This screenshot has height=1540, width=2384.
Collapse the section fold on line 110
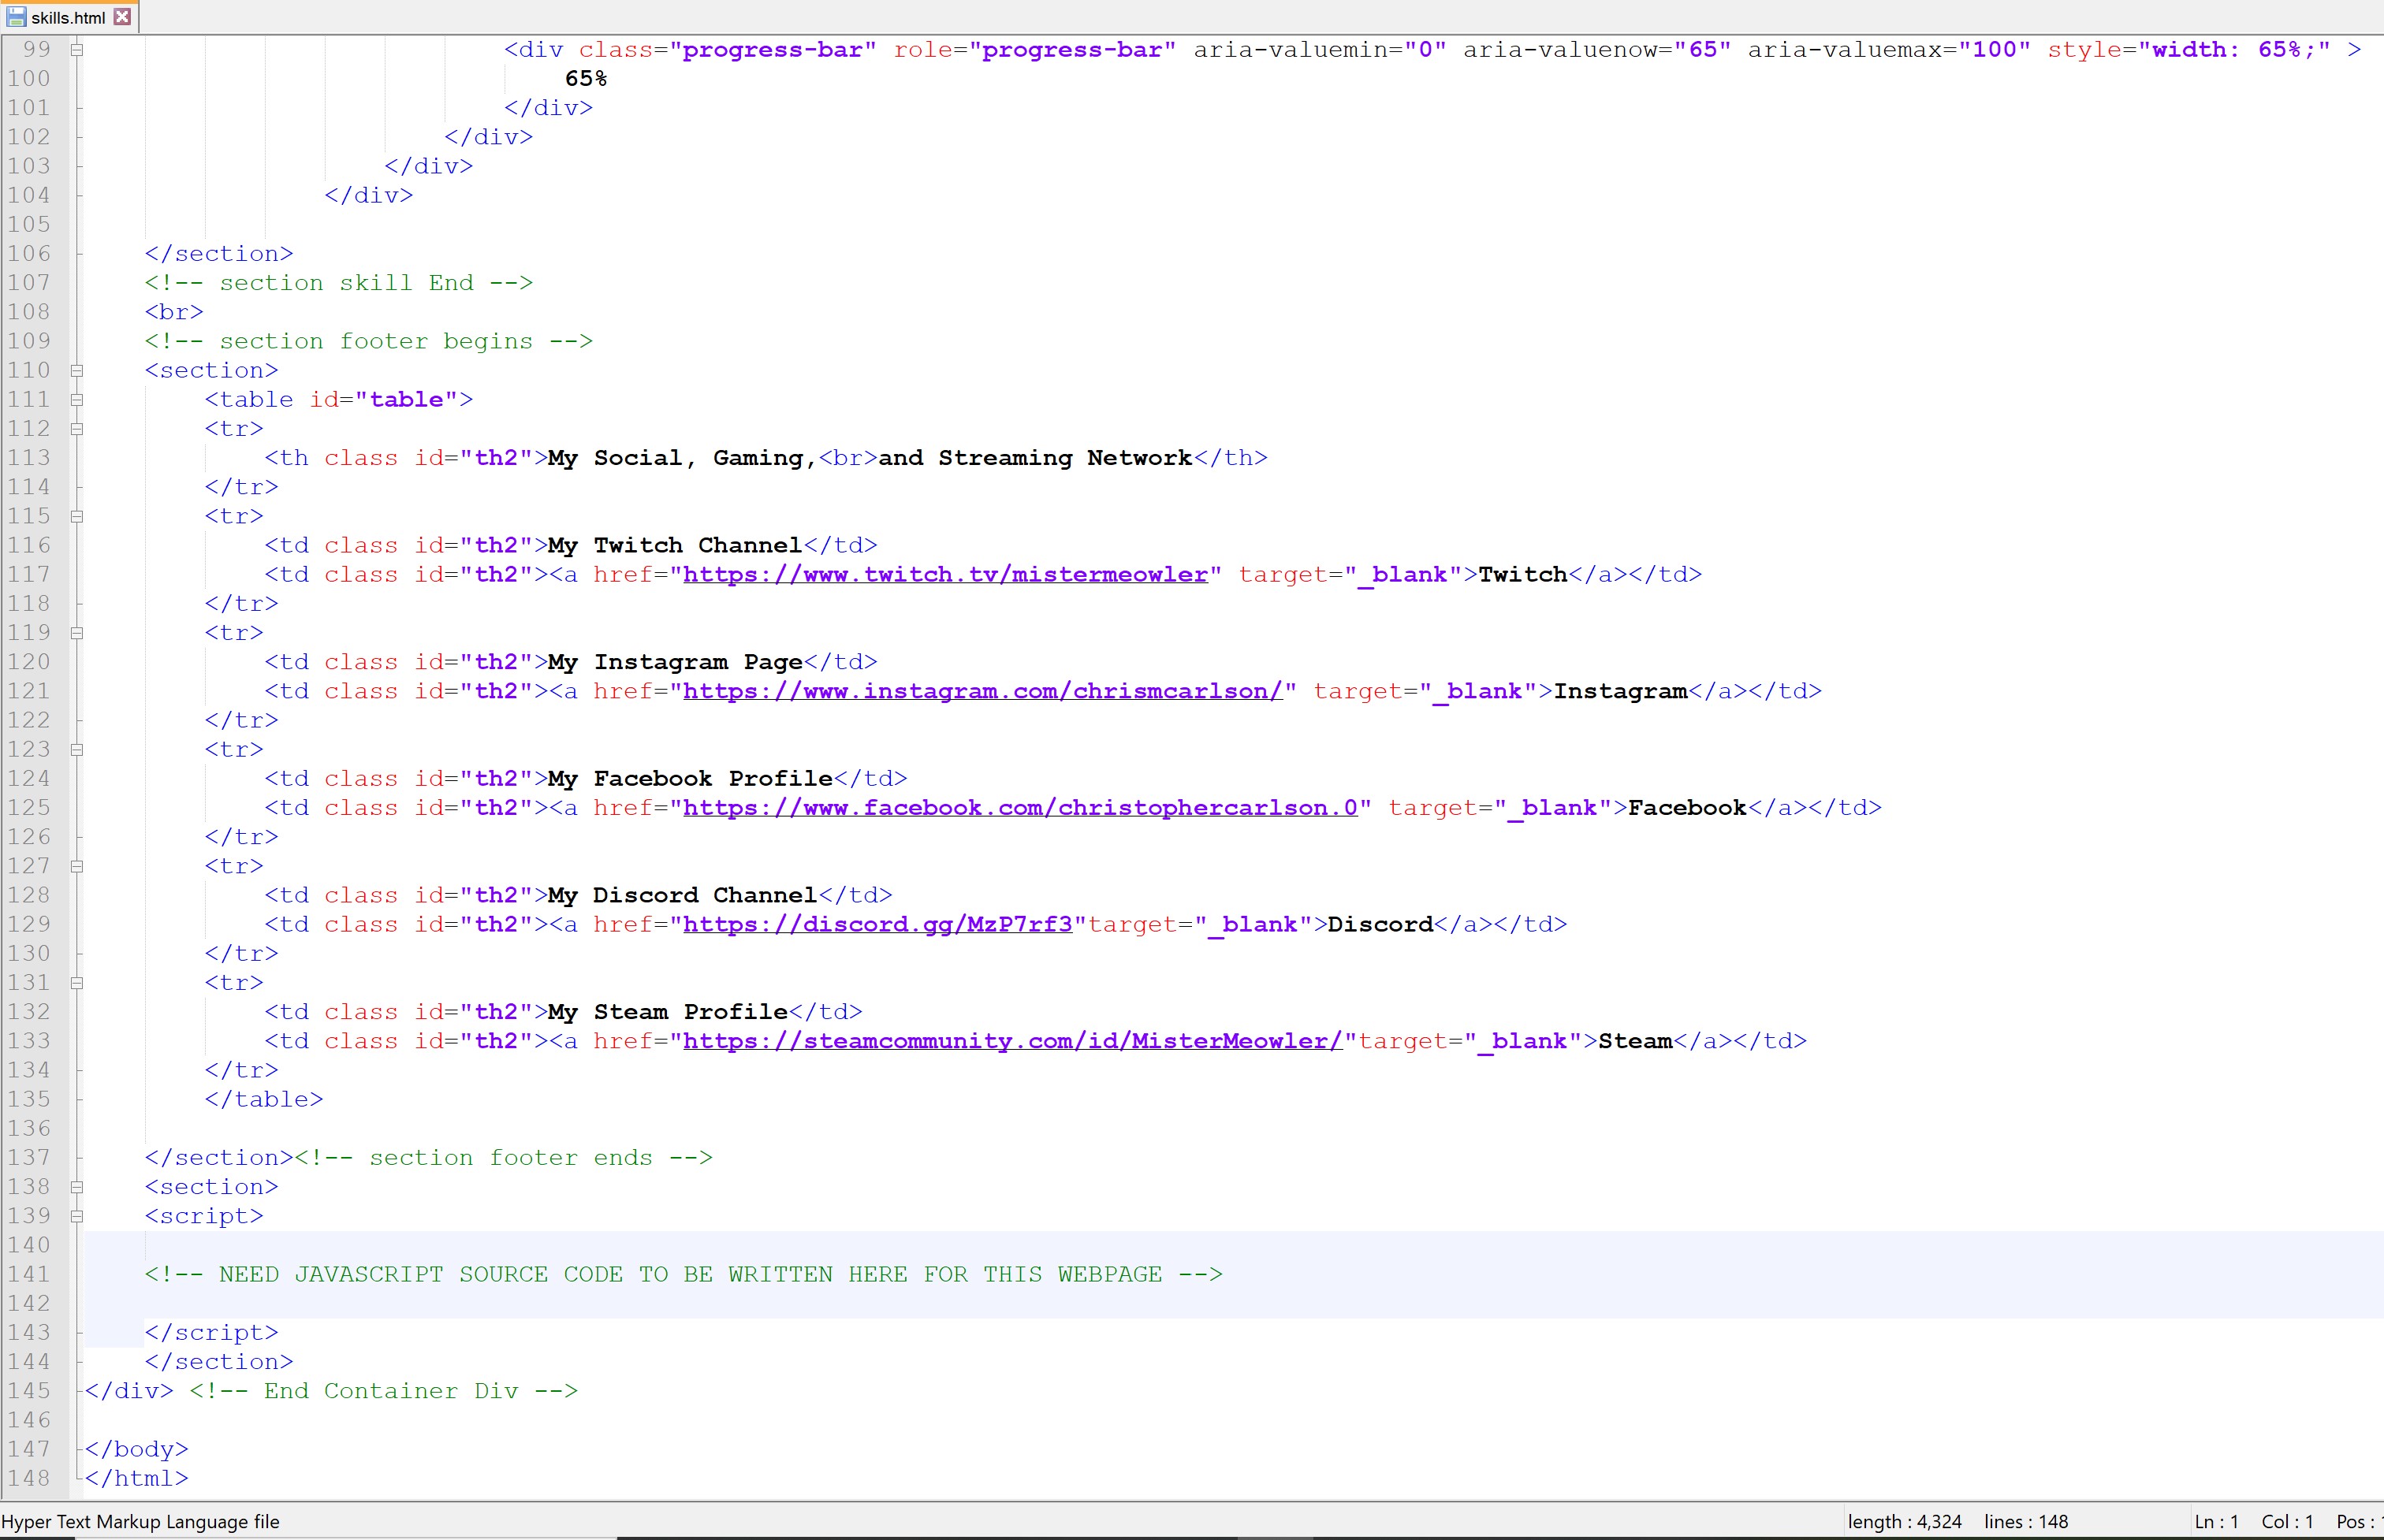point(77,370)
